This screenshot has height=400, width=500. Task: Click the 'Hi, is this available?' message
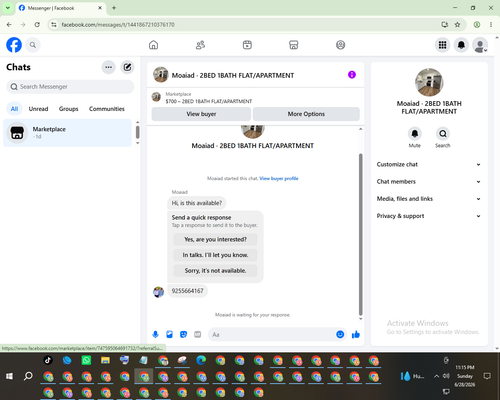pos(197,203)
